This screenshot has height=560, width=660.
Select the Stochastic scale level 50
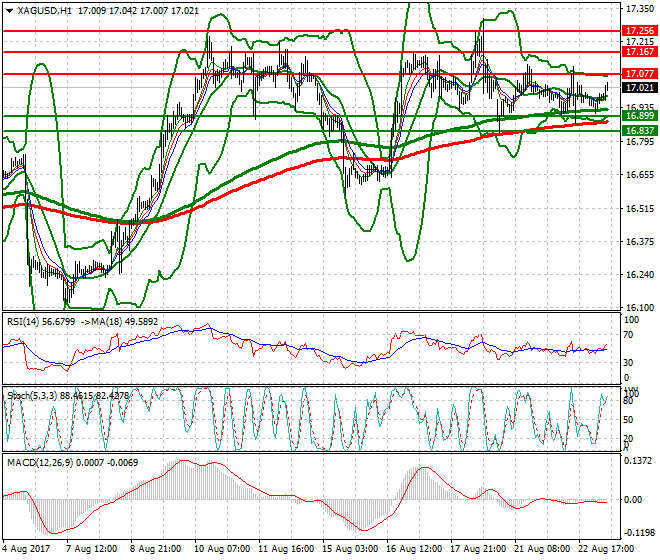point(628,420)
